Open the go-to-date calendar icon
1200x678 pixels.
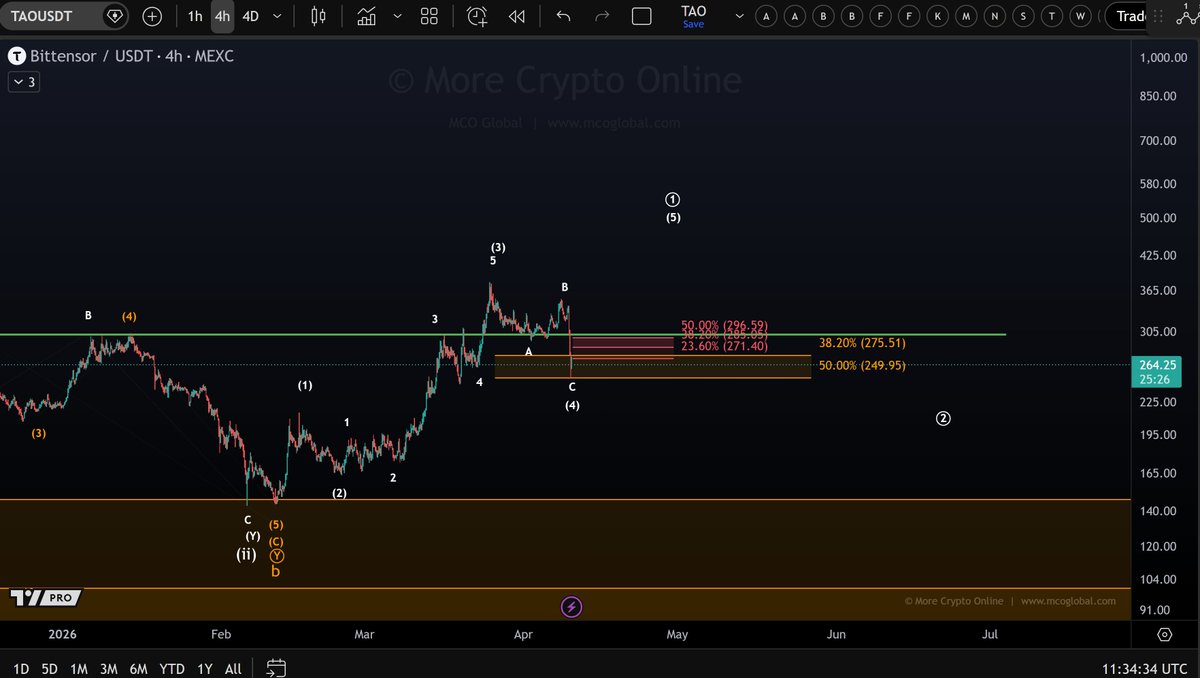277,668
